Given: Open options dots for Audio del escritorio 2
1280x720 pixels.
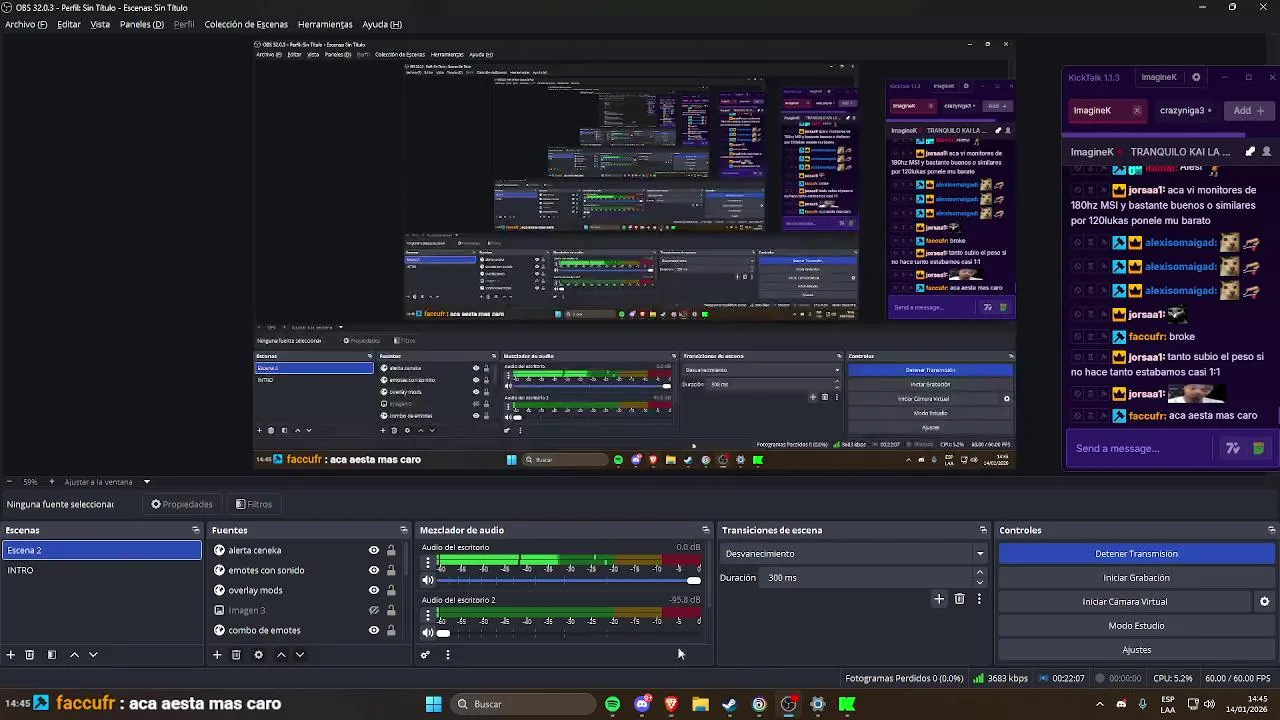Looking at the screenshot, I should click(x=428, y=615).
